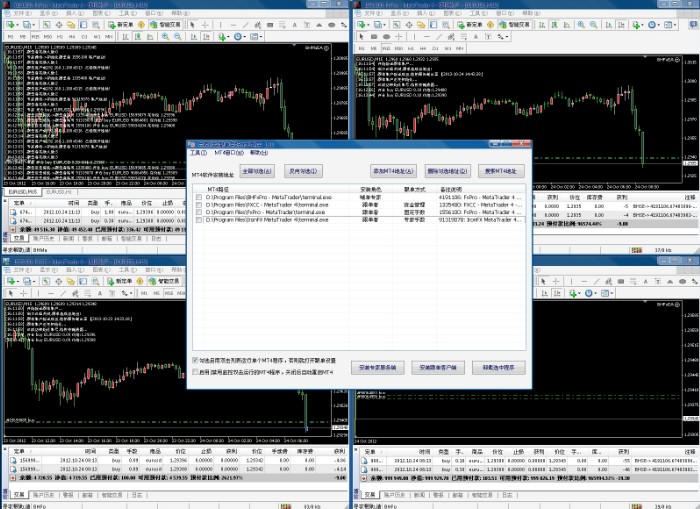Open periods clock dropdown in top-left MT4 window

point(240,37)
